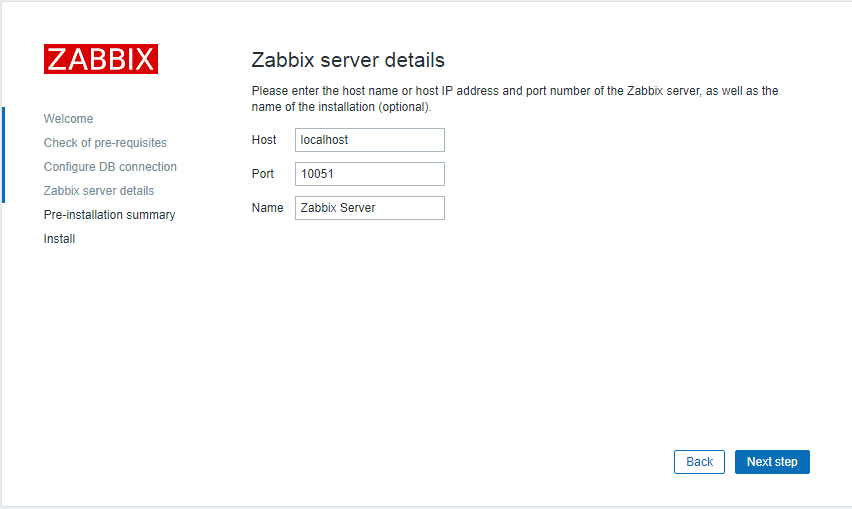The image size is (852, 509).
Task: Focus the Host input field
Action: (369, 140)
